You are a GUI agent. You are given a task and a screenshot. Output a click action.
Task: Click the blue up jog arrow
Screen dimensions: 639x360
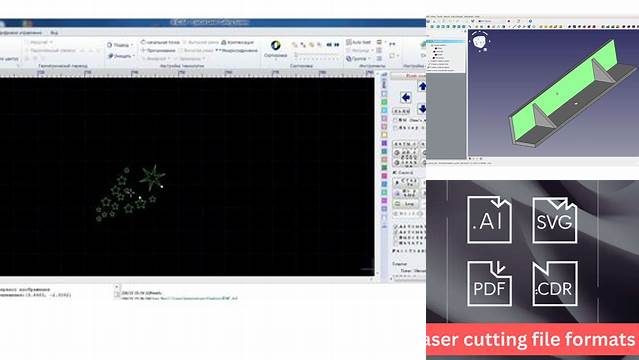pyautogui.click(x=422, y=86)
